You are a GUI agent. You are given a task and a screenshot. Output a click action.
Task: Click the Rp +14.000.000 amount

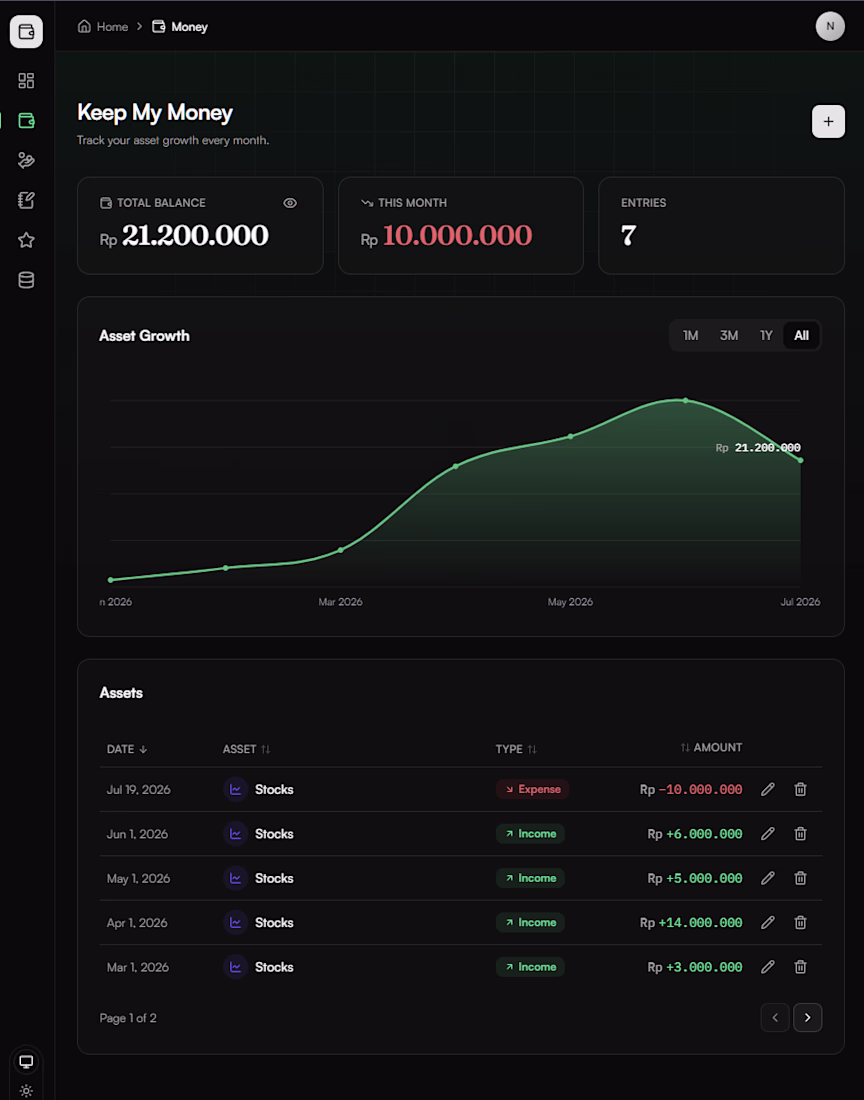(691, 923)
